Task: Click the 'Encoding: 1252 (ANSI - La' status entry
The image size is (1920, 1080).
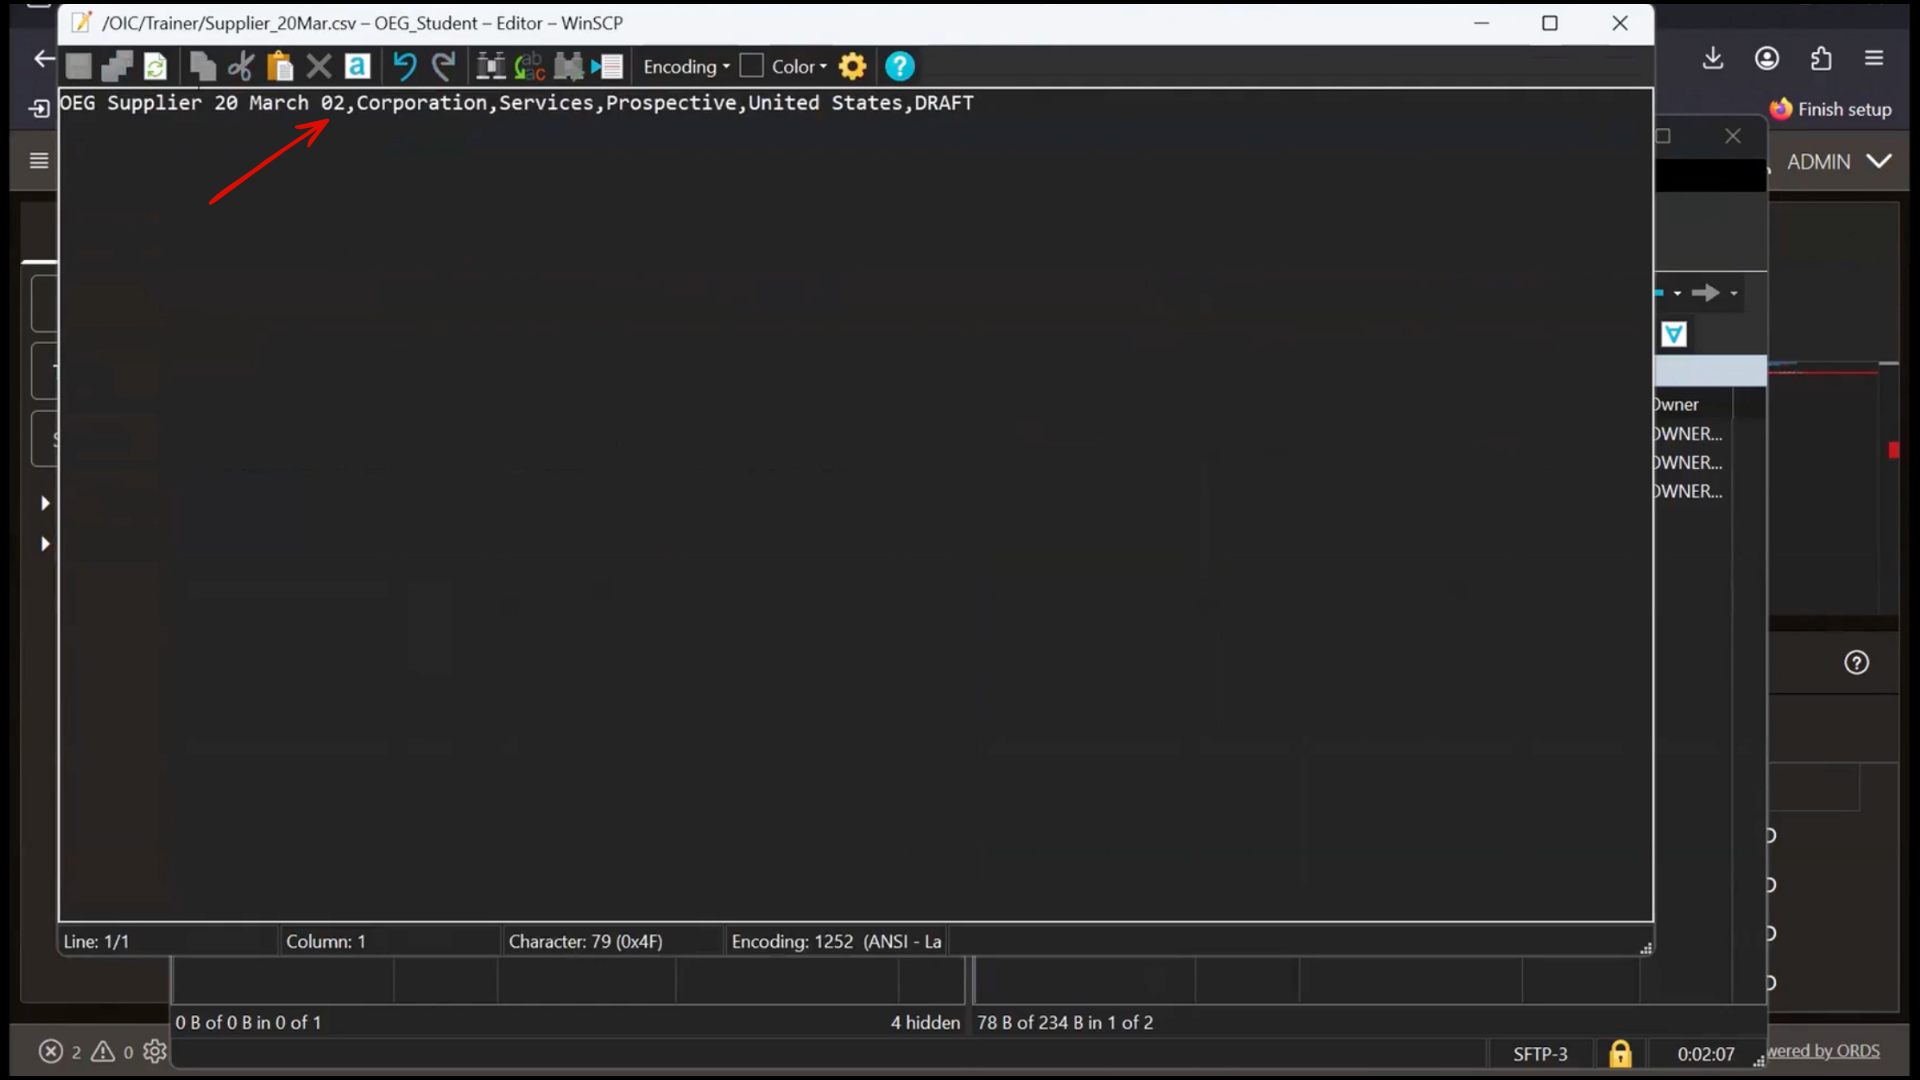Action: tap(836, 941)
